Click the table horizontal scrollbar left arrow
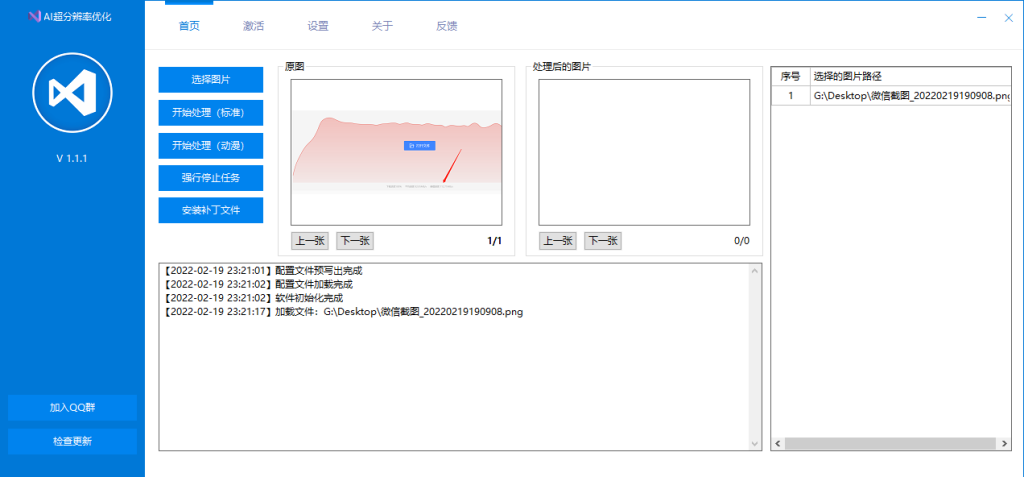 778,444
